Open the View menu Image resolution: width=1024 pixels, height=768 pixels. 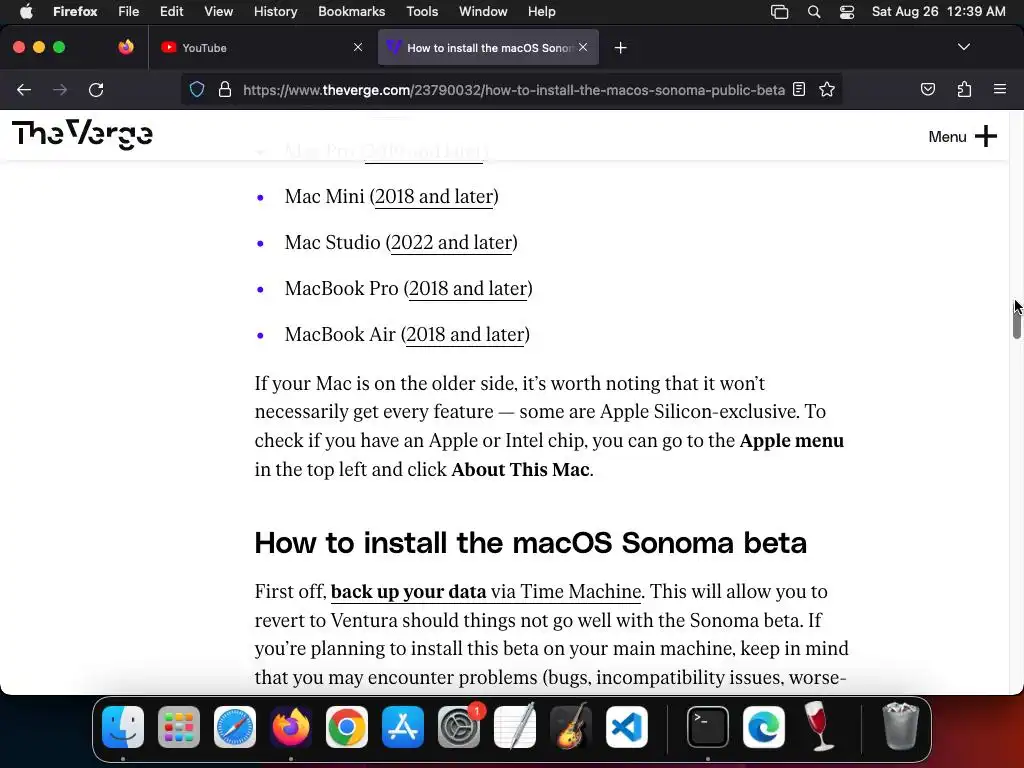click(218, 11)
